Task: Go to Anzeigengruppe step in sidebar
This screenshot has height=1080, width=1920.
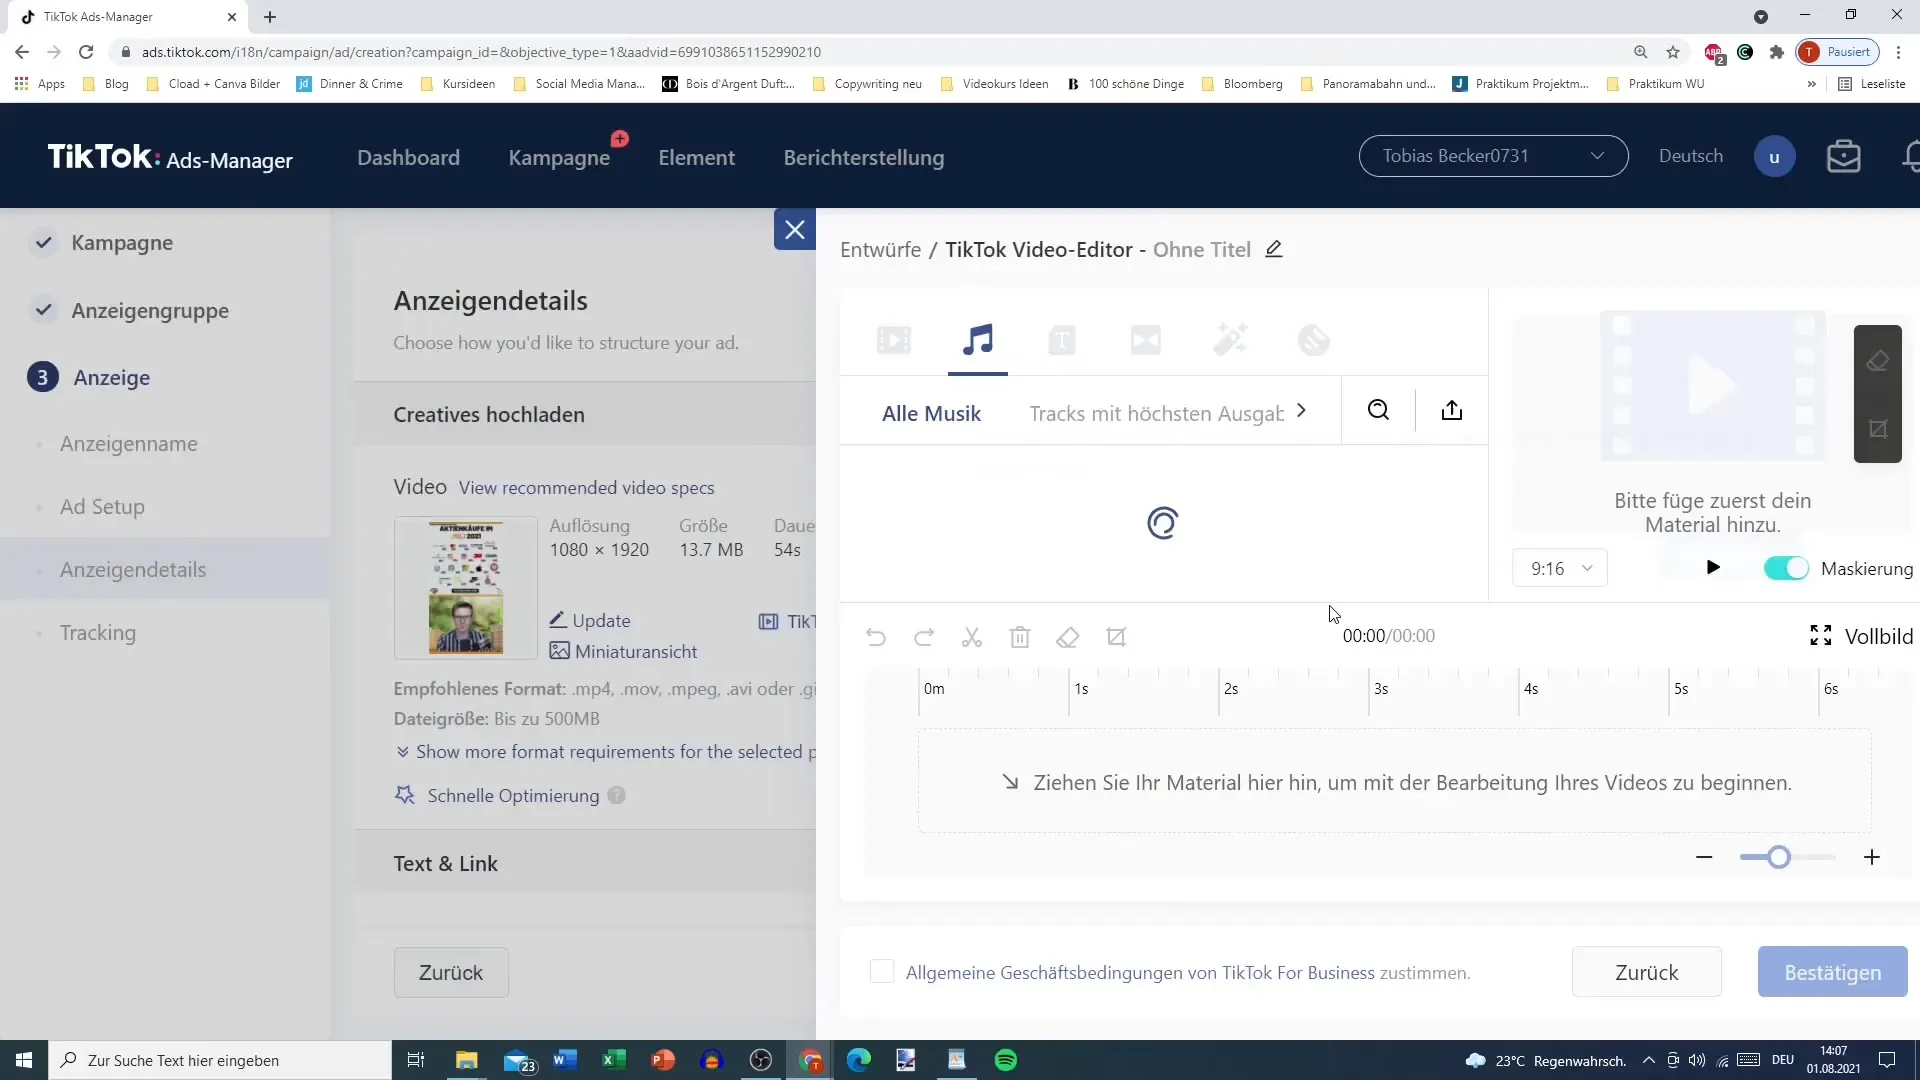Action: click(150, 310)
